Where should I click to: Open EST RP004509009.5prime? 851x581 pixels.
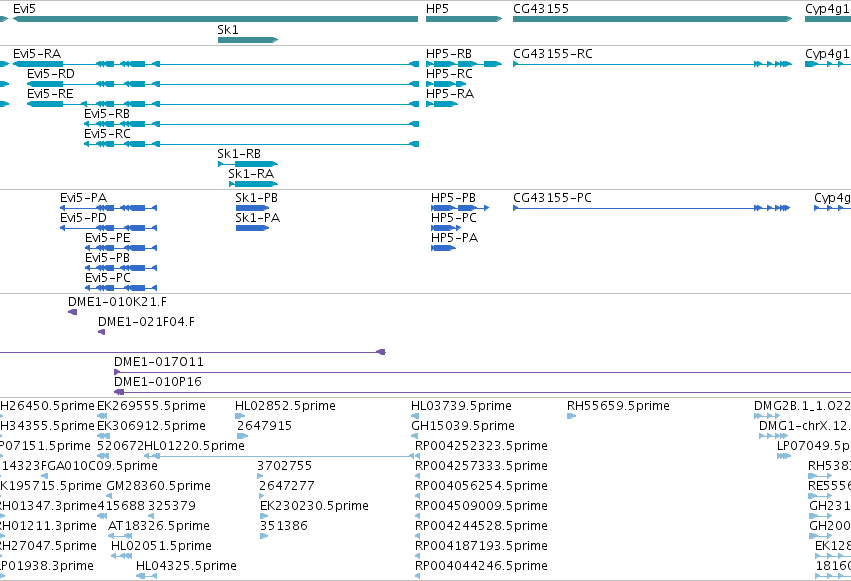tap(481, 507)
